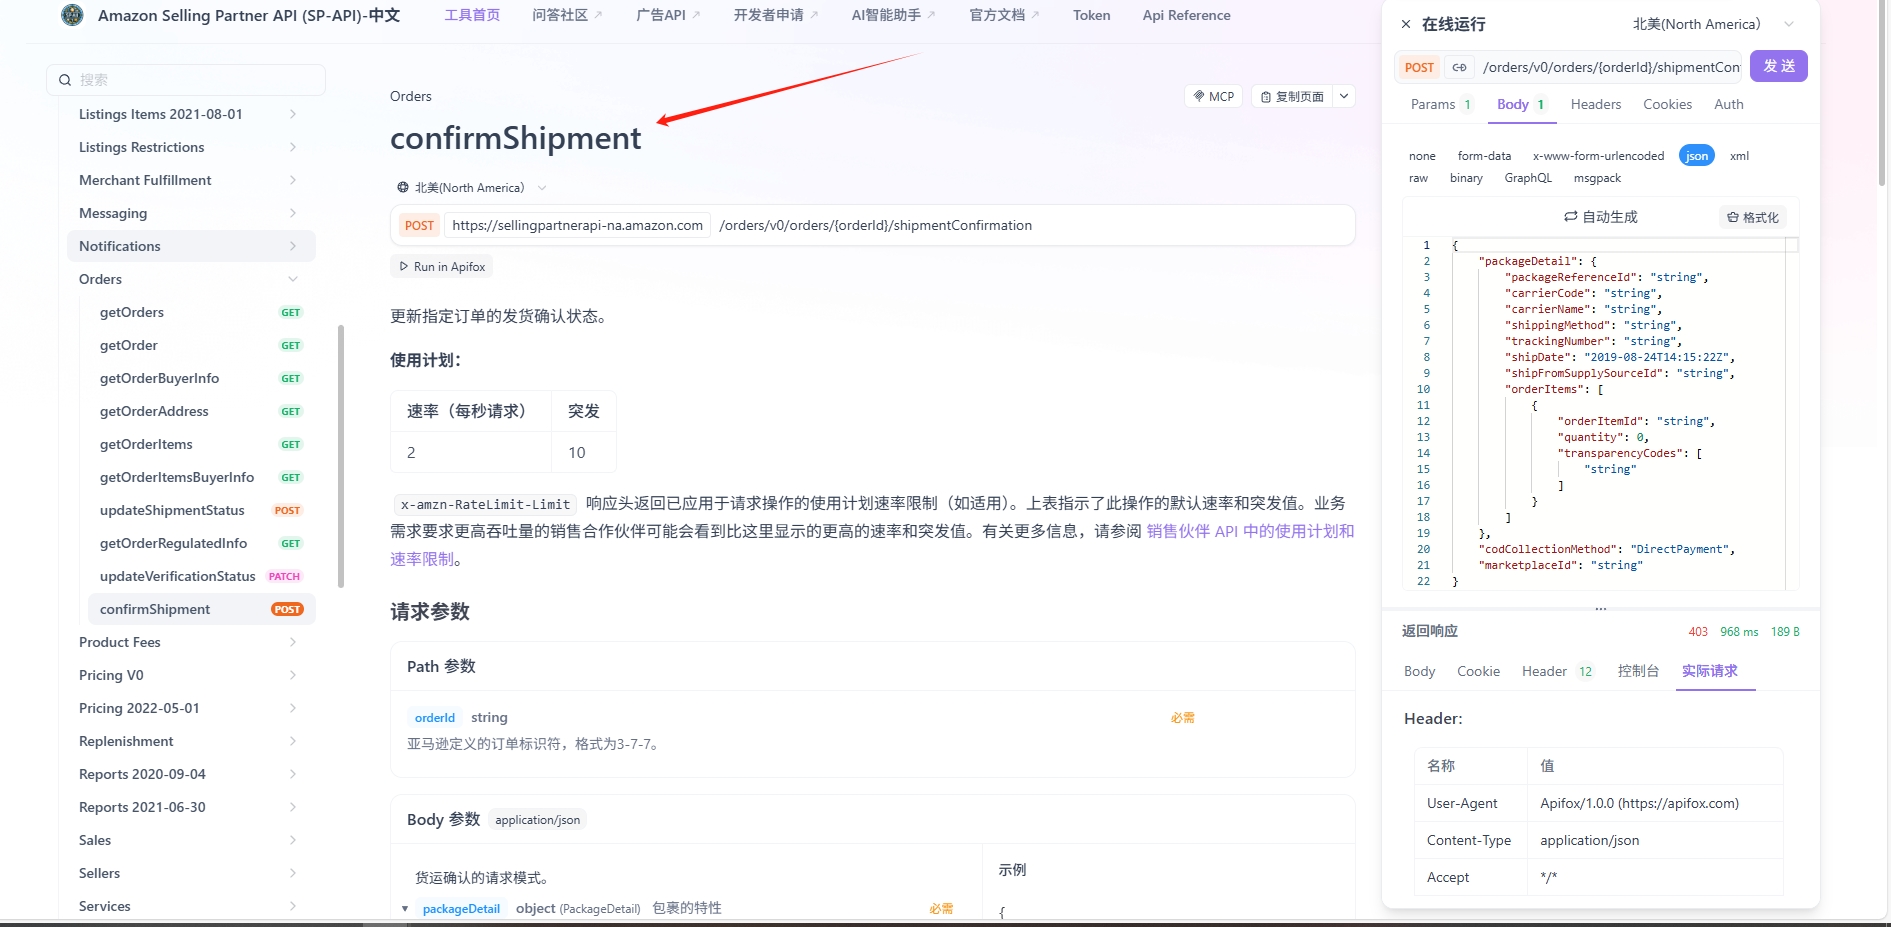Open 工具首页 in top navigation
Image resolution: width=1891 pixels, height=927 pixels.
472,15
